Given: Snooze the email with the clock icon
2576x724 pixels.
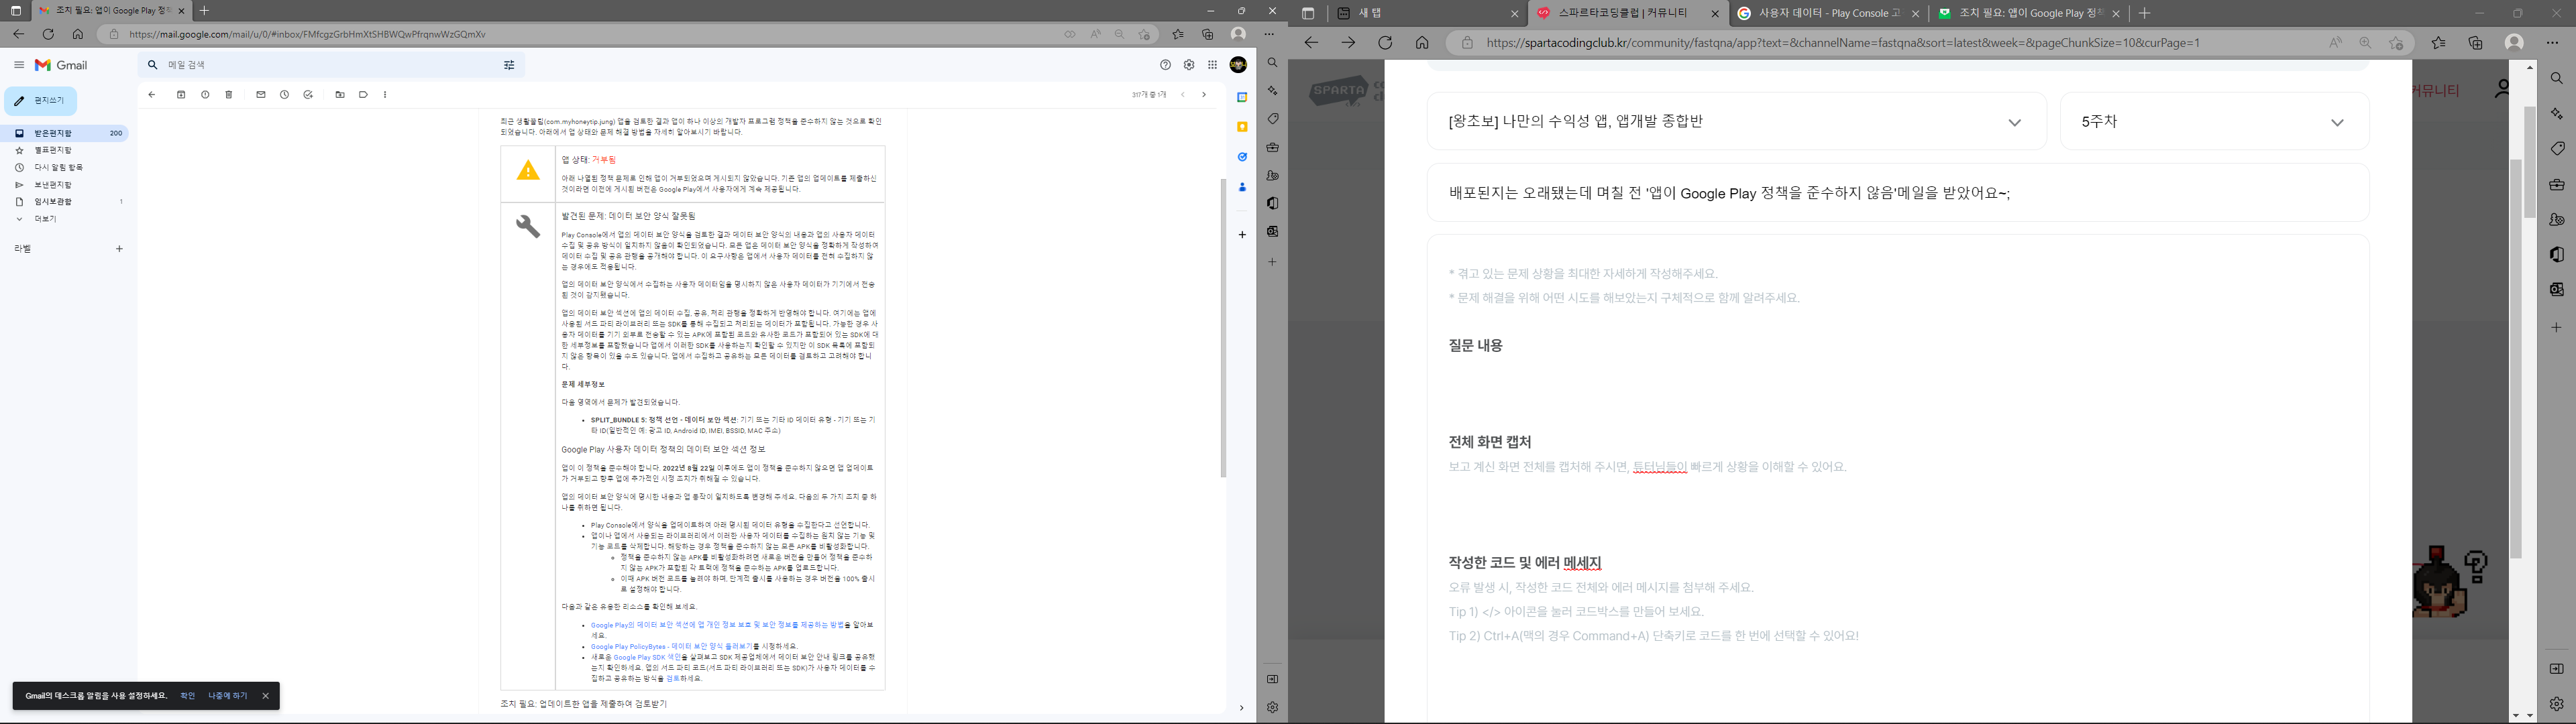Looking at the screenshot, I should (x=285, y=95).
